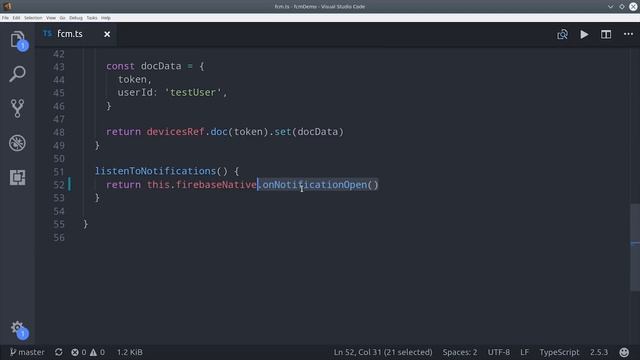Click line number 52 in gutter
The image size is (640, 360).
click(59, 185)
